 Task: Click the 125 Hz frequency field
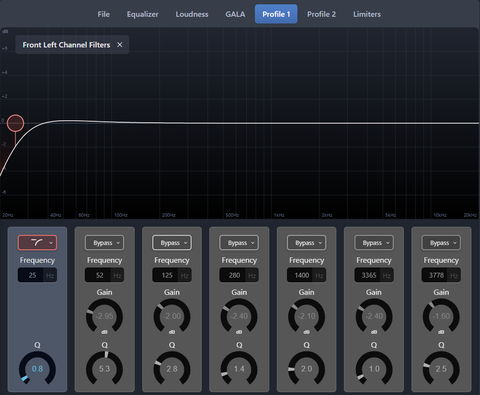coord(172,275)
